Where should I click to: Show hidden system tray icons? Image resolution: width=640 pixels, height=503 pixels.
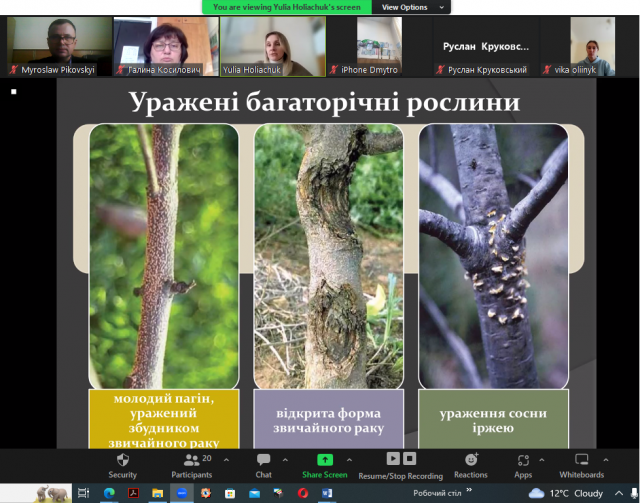[619, 493]
